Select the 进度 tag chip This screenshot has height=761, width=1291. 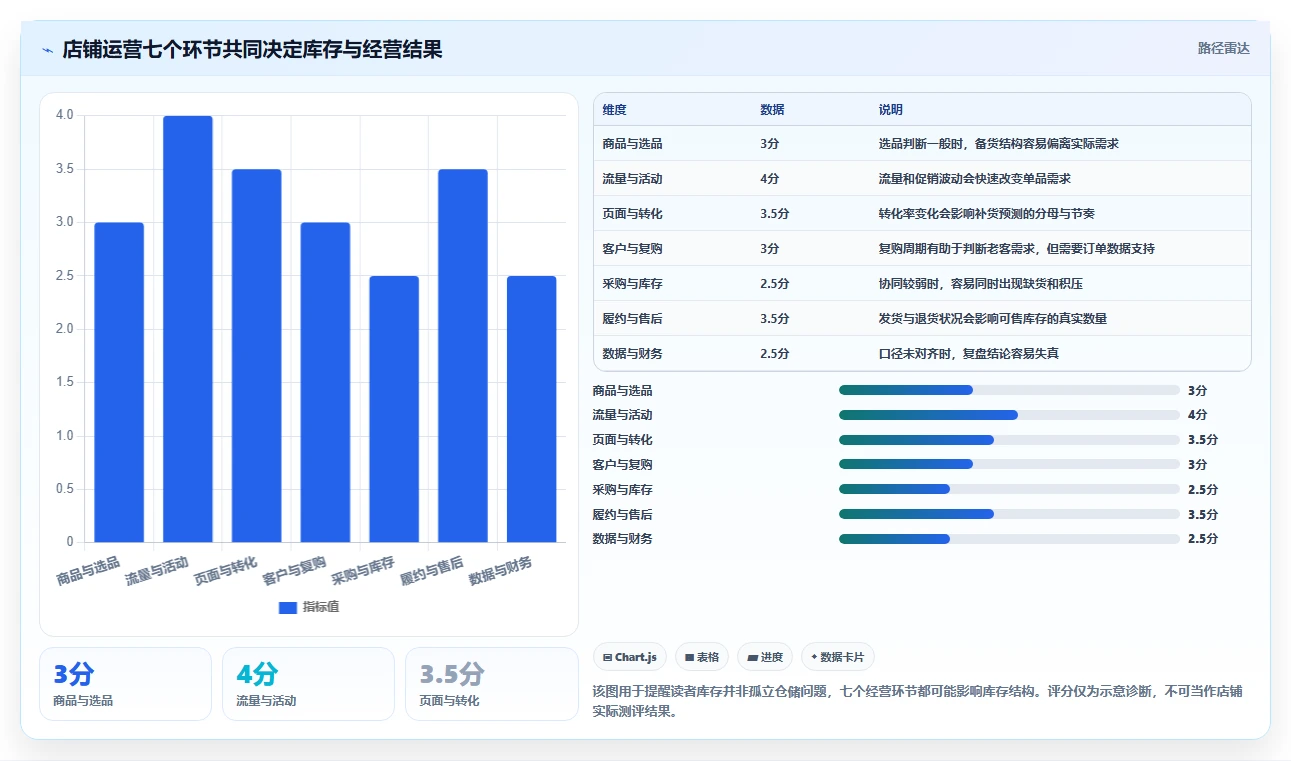point(765,657)
